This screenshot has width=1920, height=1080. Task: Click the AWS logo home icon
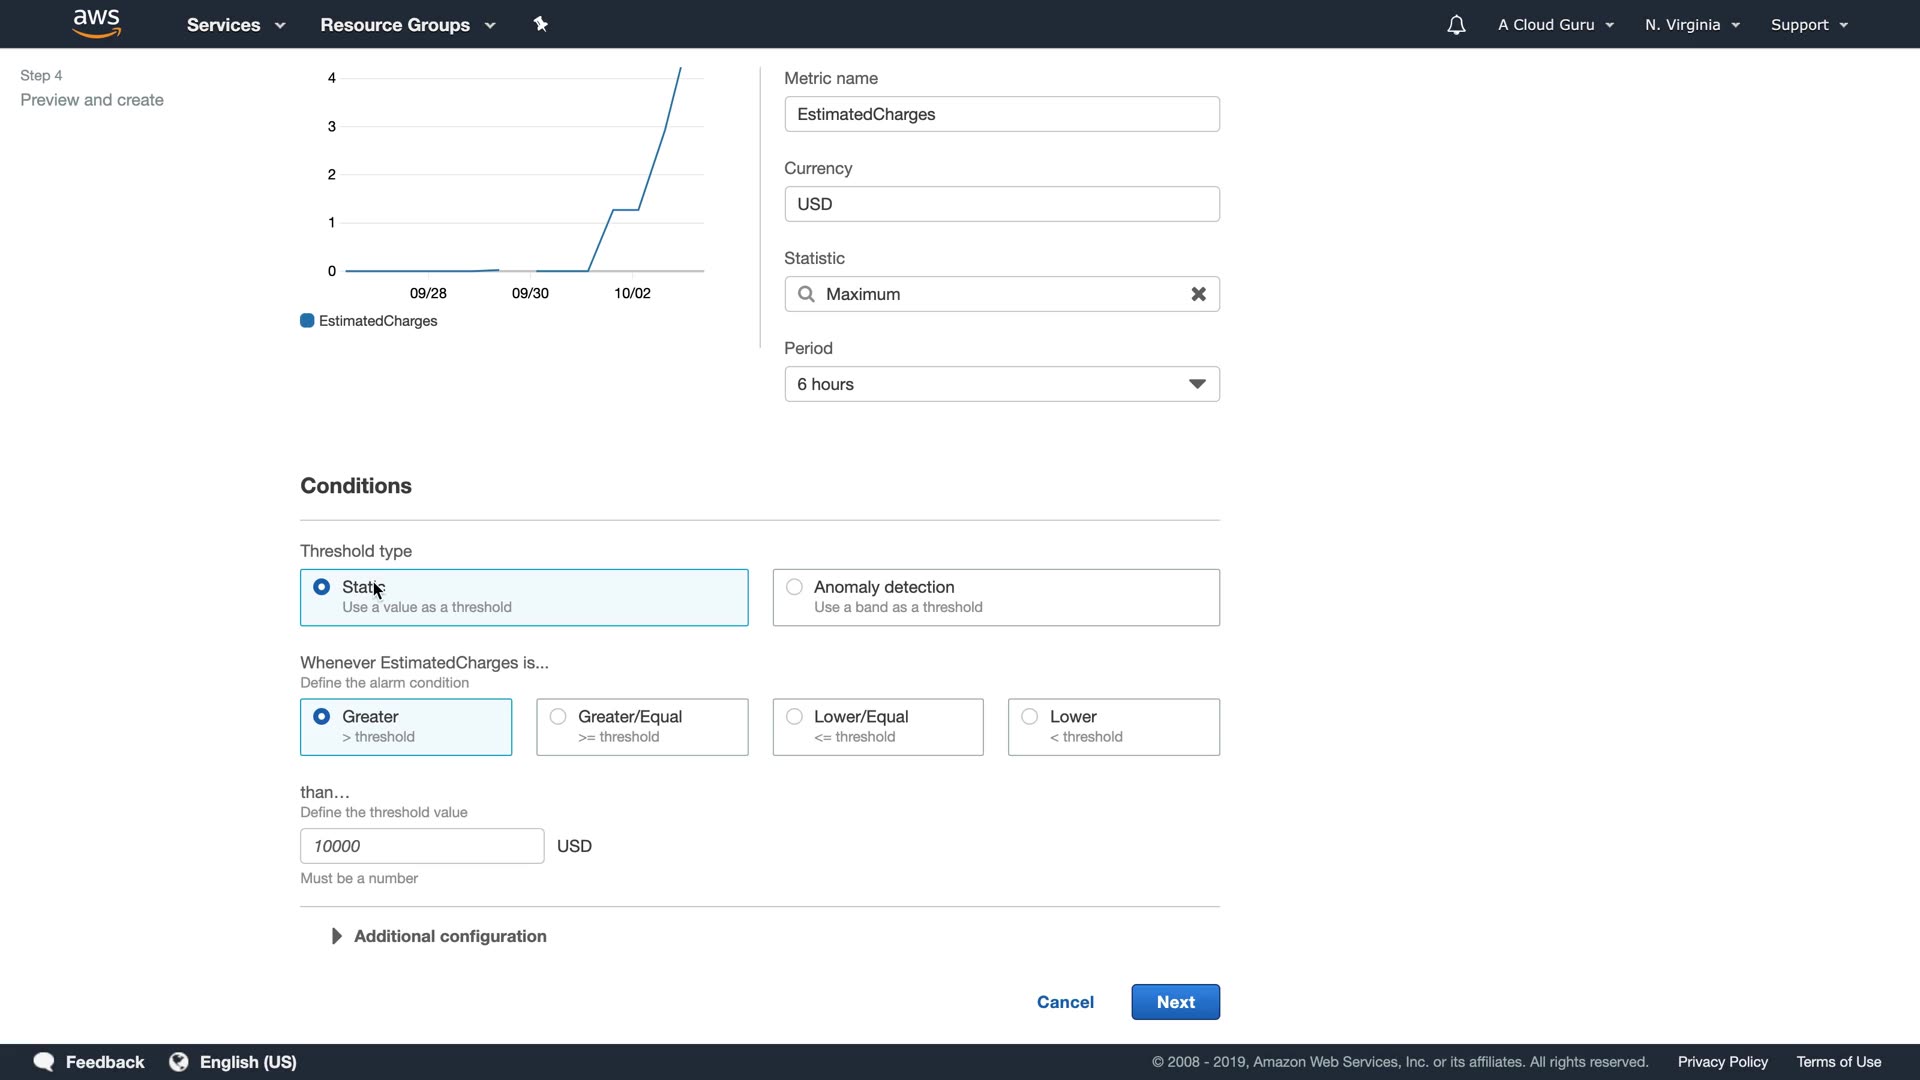[x=97, y=24]
